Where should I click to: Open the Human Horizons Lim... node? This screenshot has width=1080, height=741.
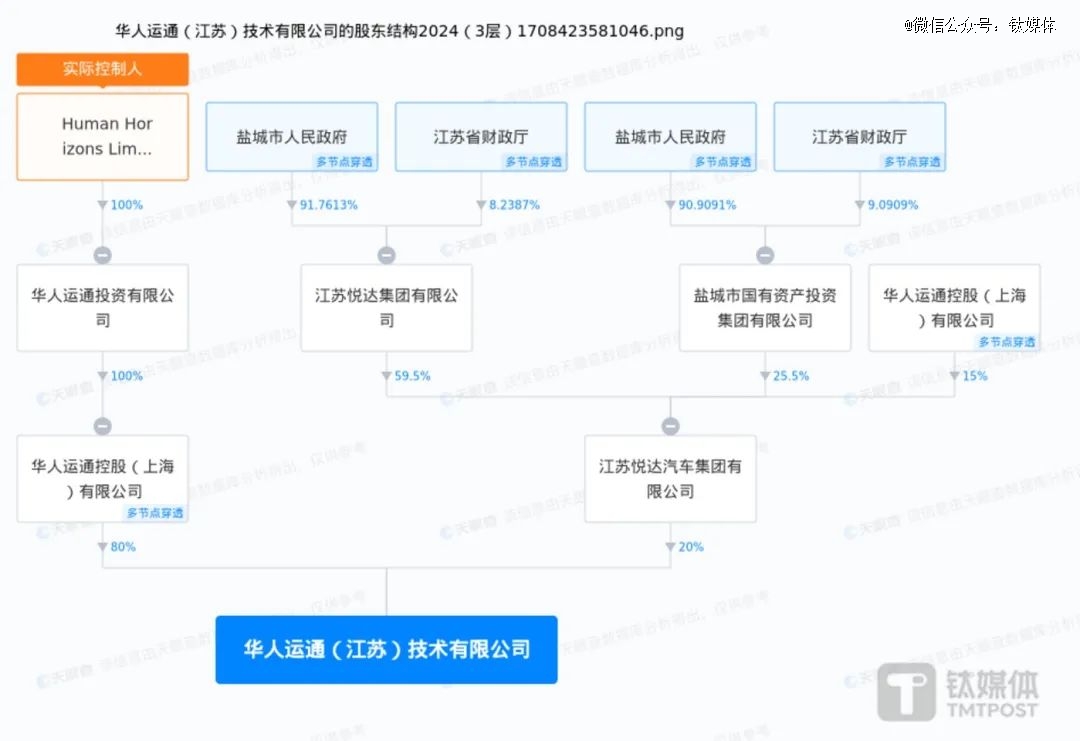pos(103,137)
